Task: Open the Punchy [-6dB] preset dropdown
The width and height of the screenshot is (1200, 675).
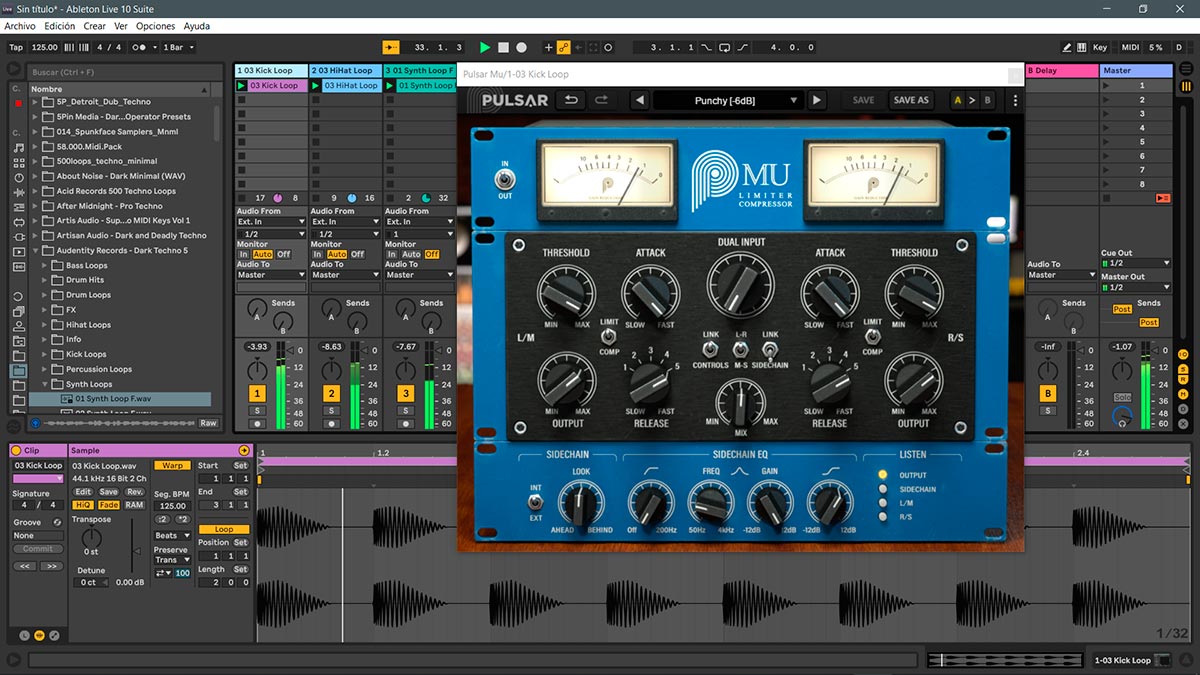Action: 729,100
